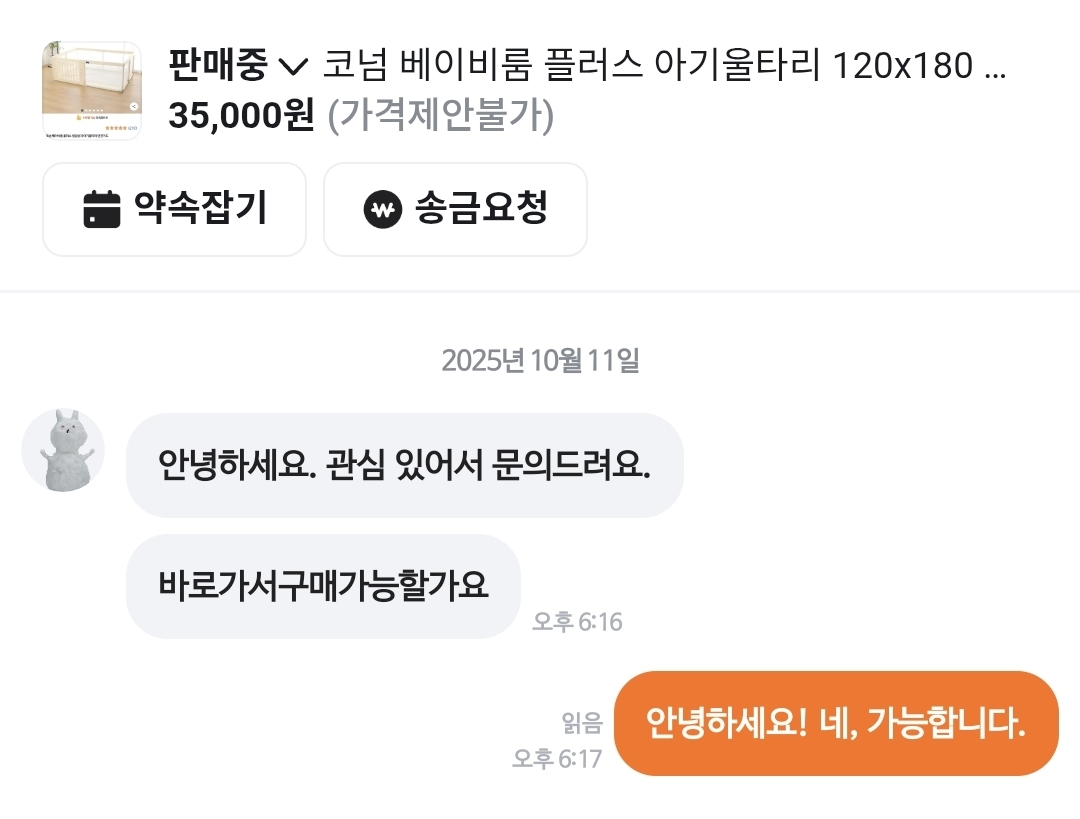The image size is (1080, 819).
Task: Click the 가격제안불가 label
Action: point(441,116)
